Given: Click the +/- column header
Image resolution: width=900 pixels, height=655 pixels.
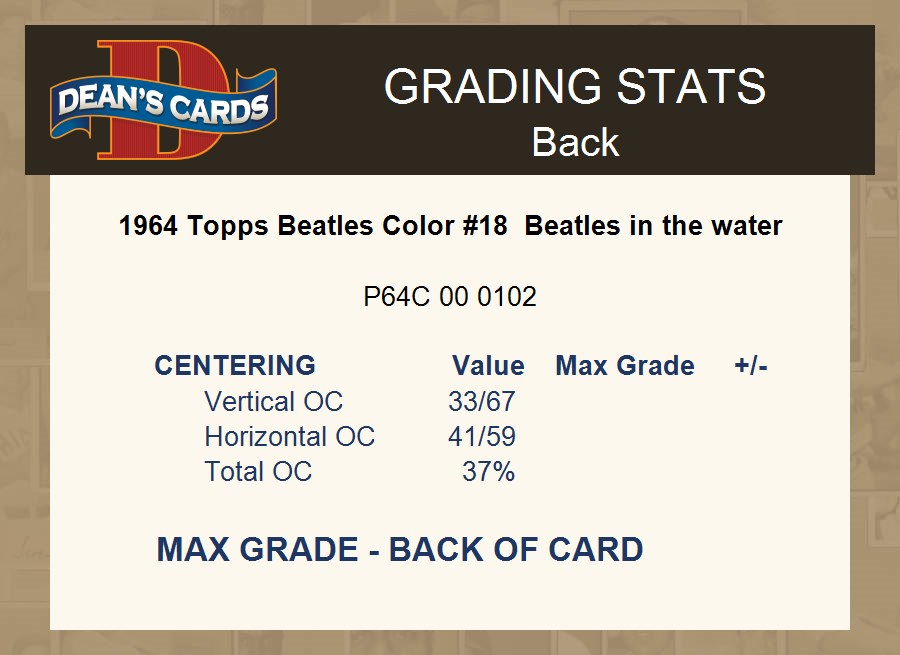Looking at the screenshot, I should pyautogui.click(x=751, y=365).
